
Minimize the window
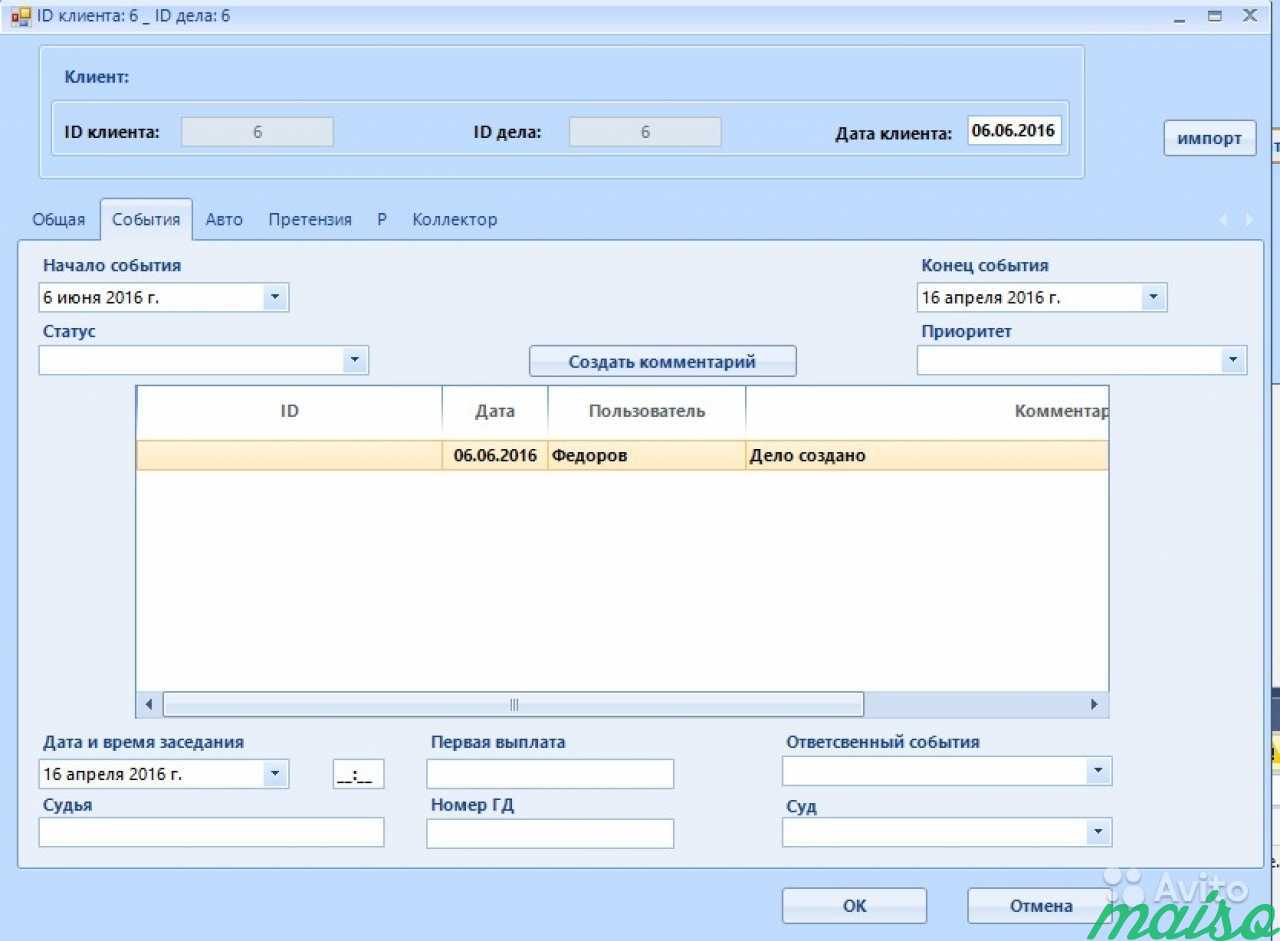(x=1181, y=17)
